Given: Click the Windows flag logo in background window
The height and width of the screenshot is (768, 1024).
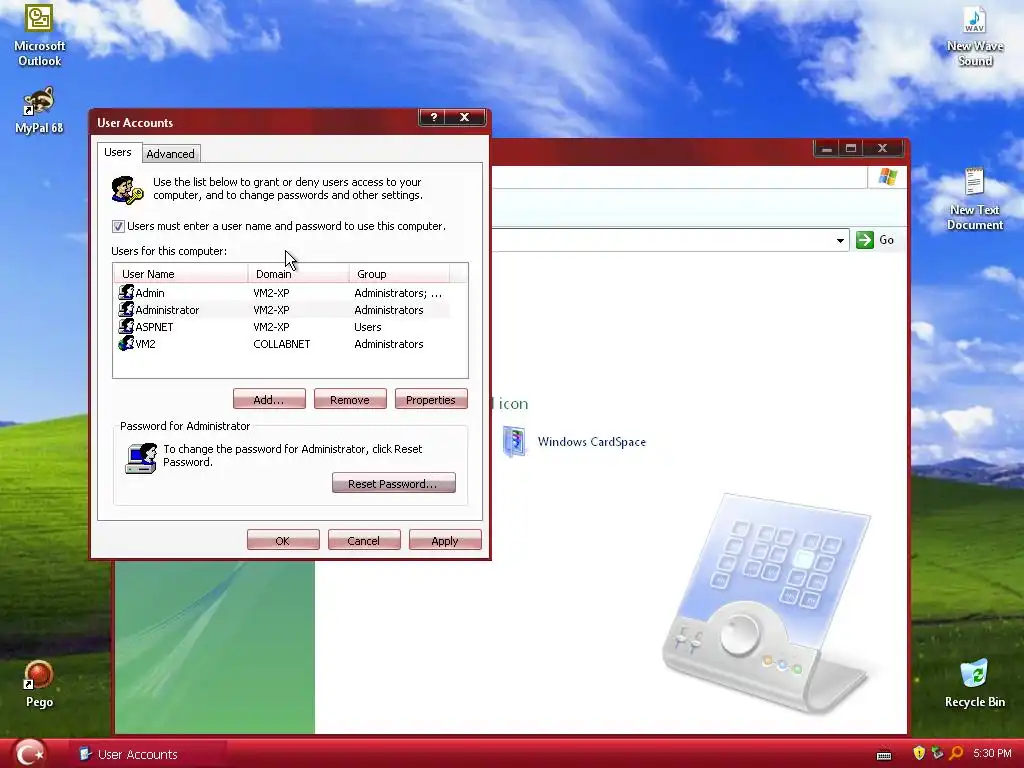Looking at the screenshot, I should point(888,176).
